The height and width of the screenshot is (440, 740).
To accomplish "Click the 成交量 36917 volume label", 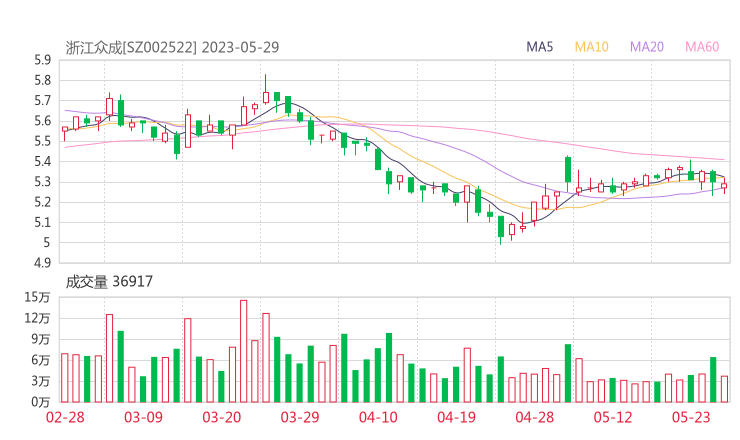I will pyautogui.click(x=109, y=282).
